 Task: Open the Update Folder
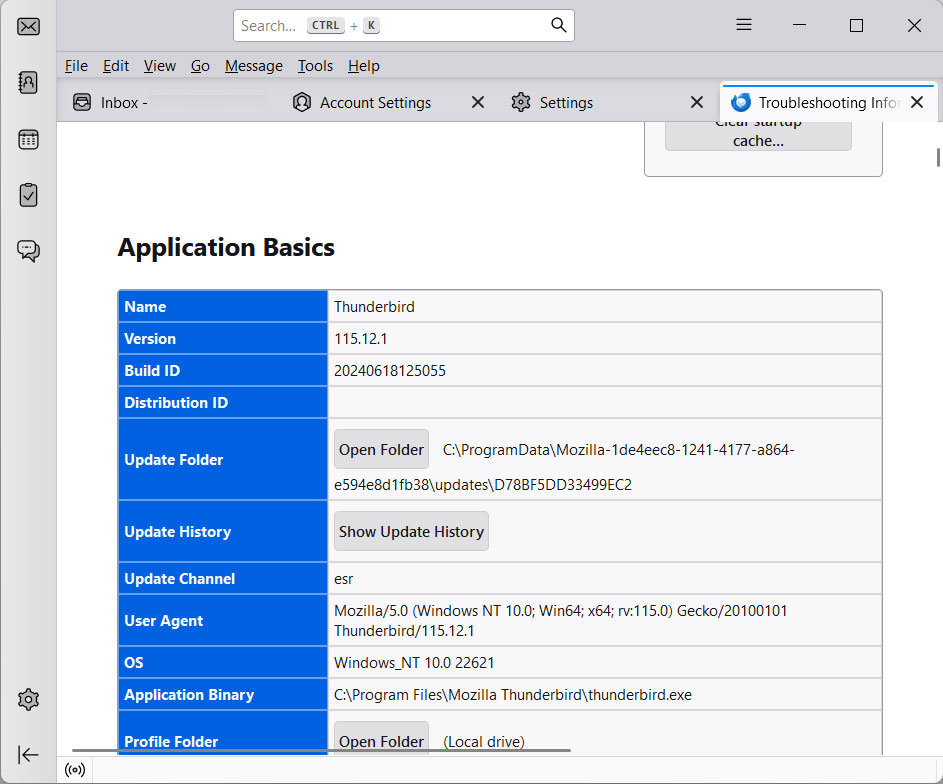[x=381, y=448]
